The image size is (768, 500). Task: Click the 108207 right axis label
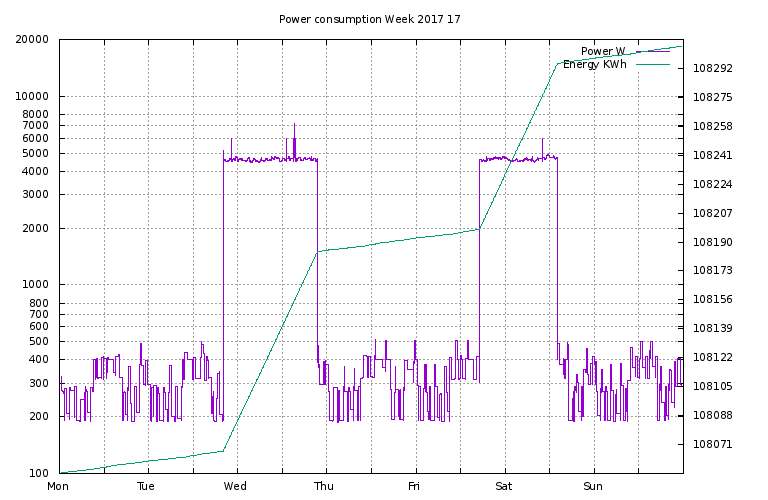(x=713, y=213)
